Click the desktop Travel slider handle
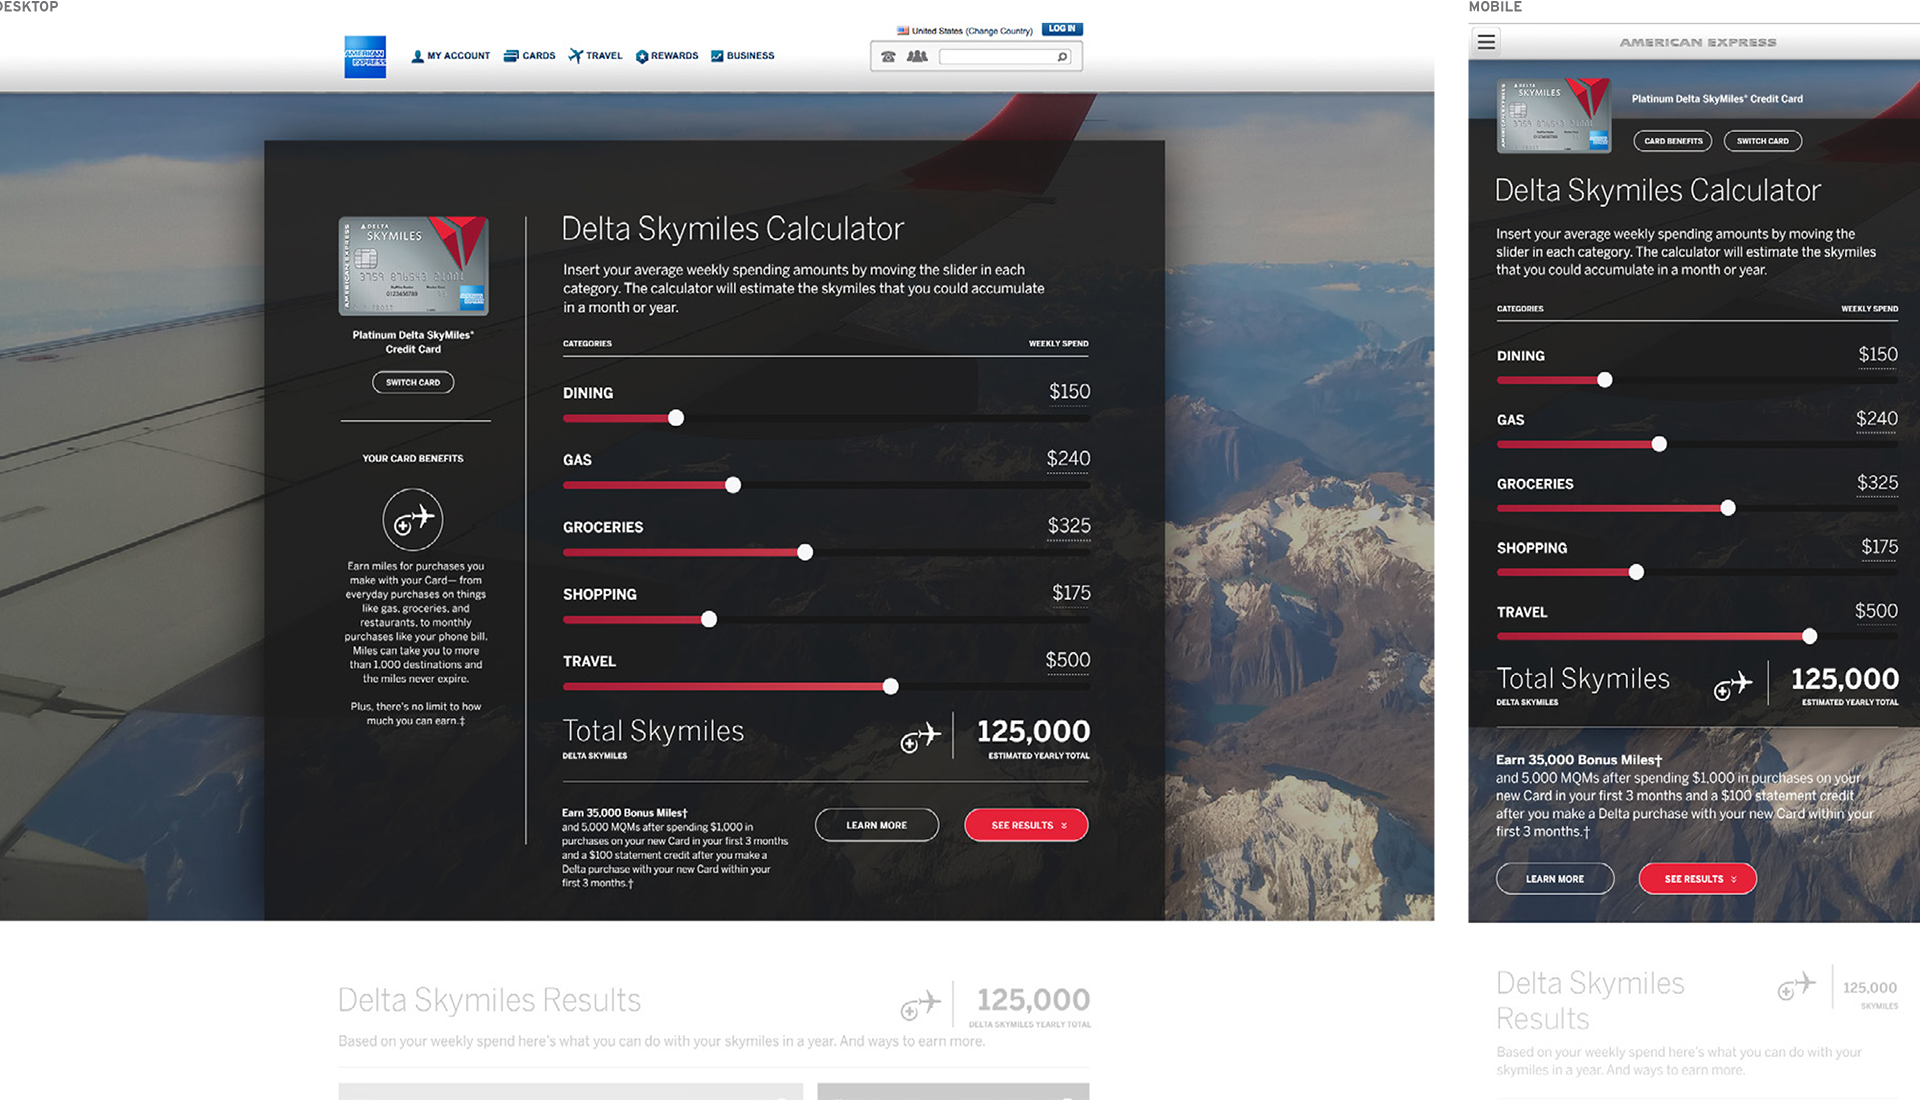This screenshot has height=1100, width=1920. pos(891,686)
